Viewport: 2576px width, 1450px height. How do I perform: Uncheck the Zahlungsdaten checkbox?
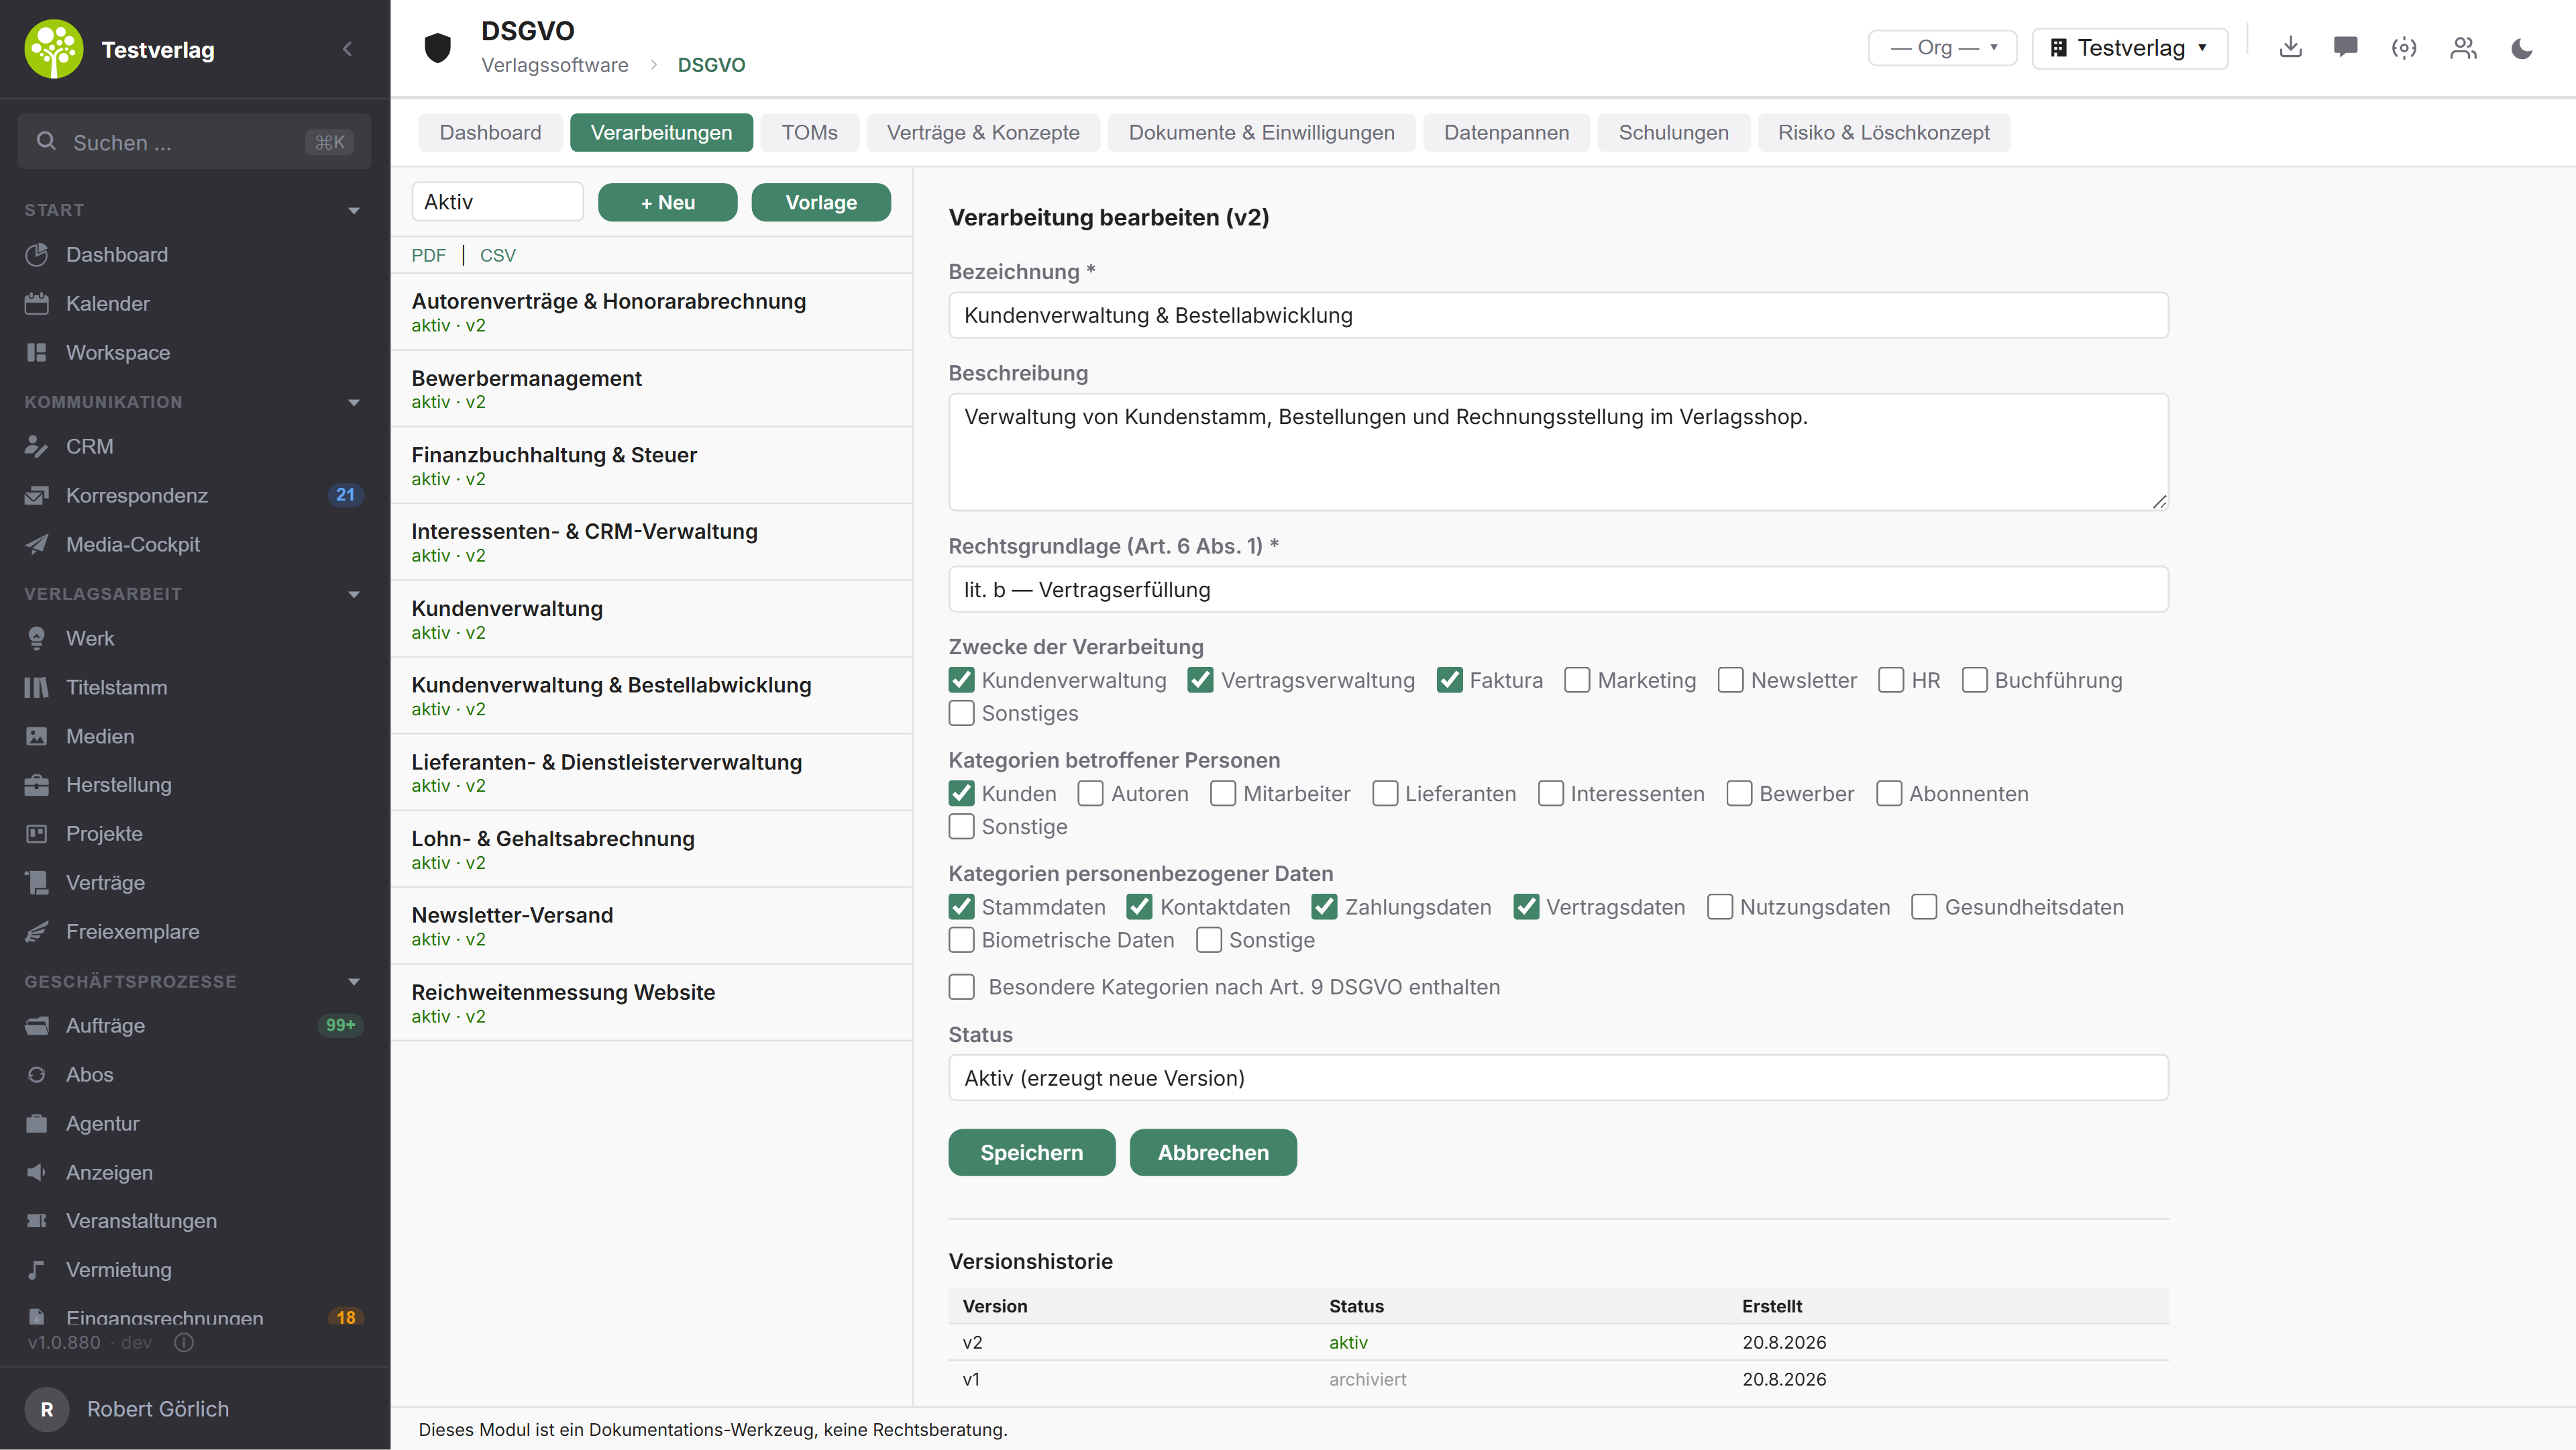1324,907
